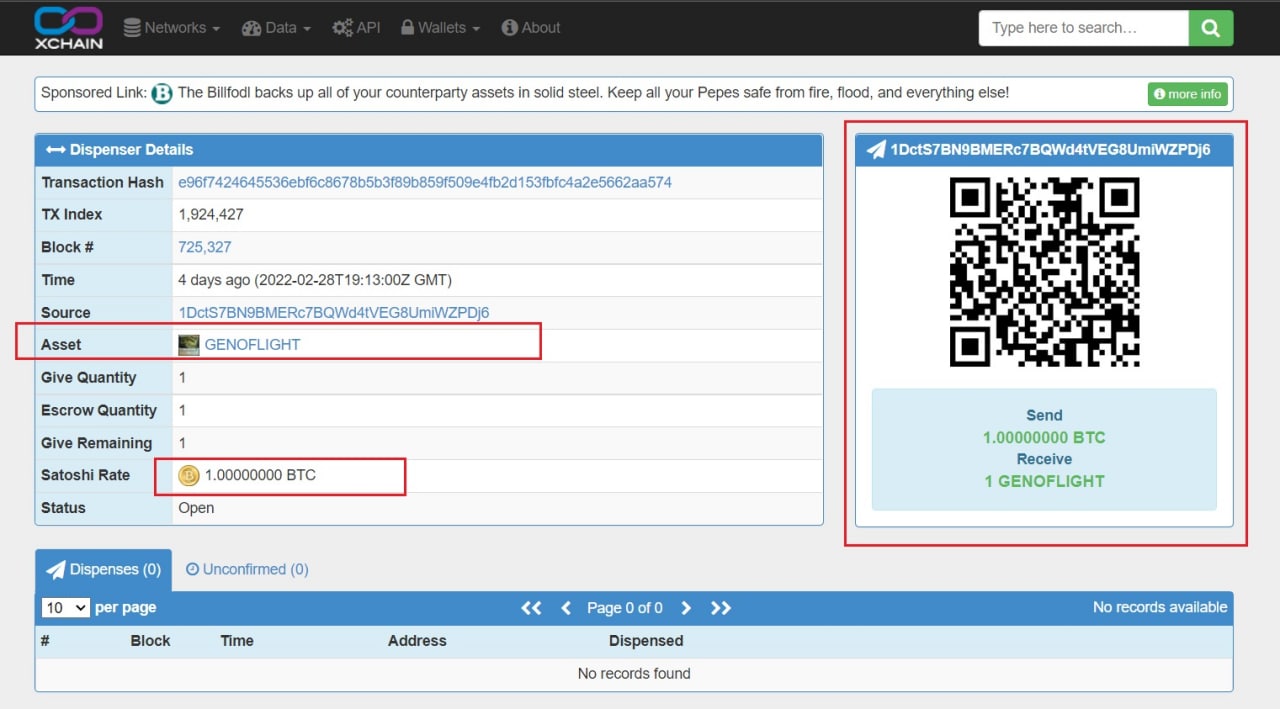Click the Send 1.00000000 BTC amount
The image size is (1280, 709).
click(1044, 438)
